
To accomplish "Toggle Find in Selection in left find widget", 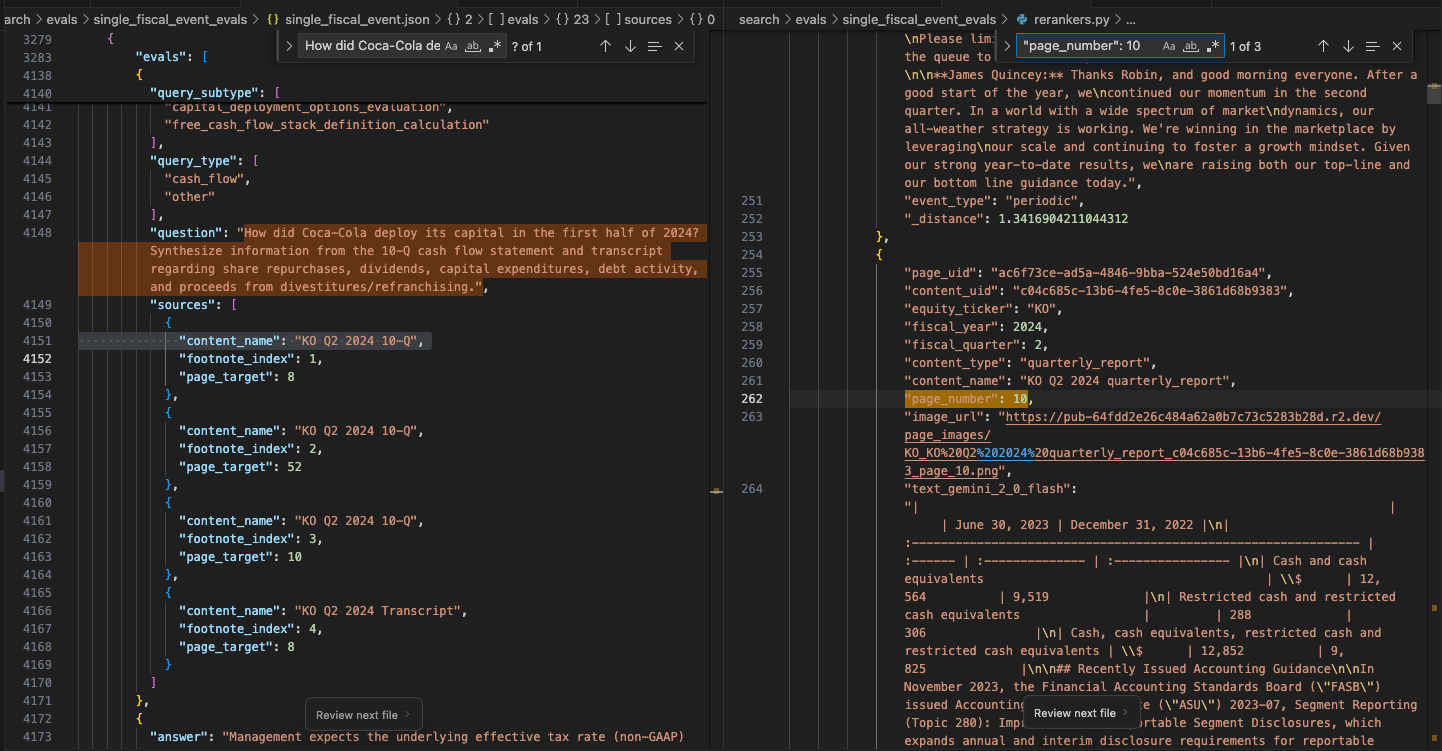I will (654, 46).
